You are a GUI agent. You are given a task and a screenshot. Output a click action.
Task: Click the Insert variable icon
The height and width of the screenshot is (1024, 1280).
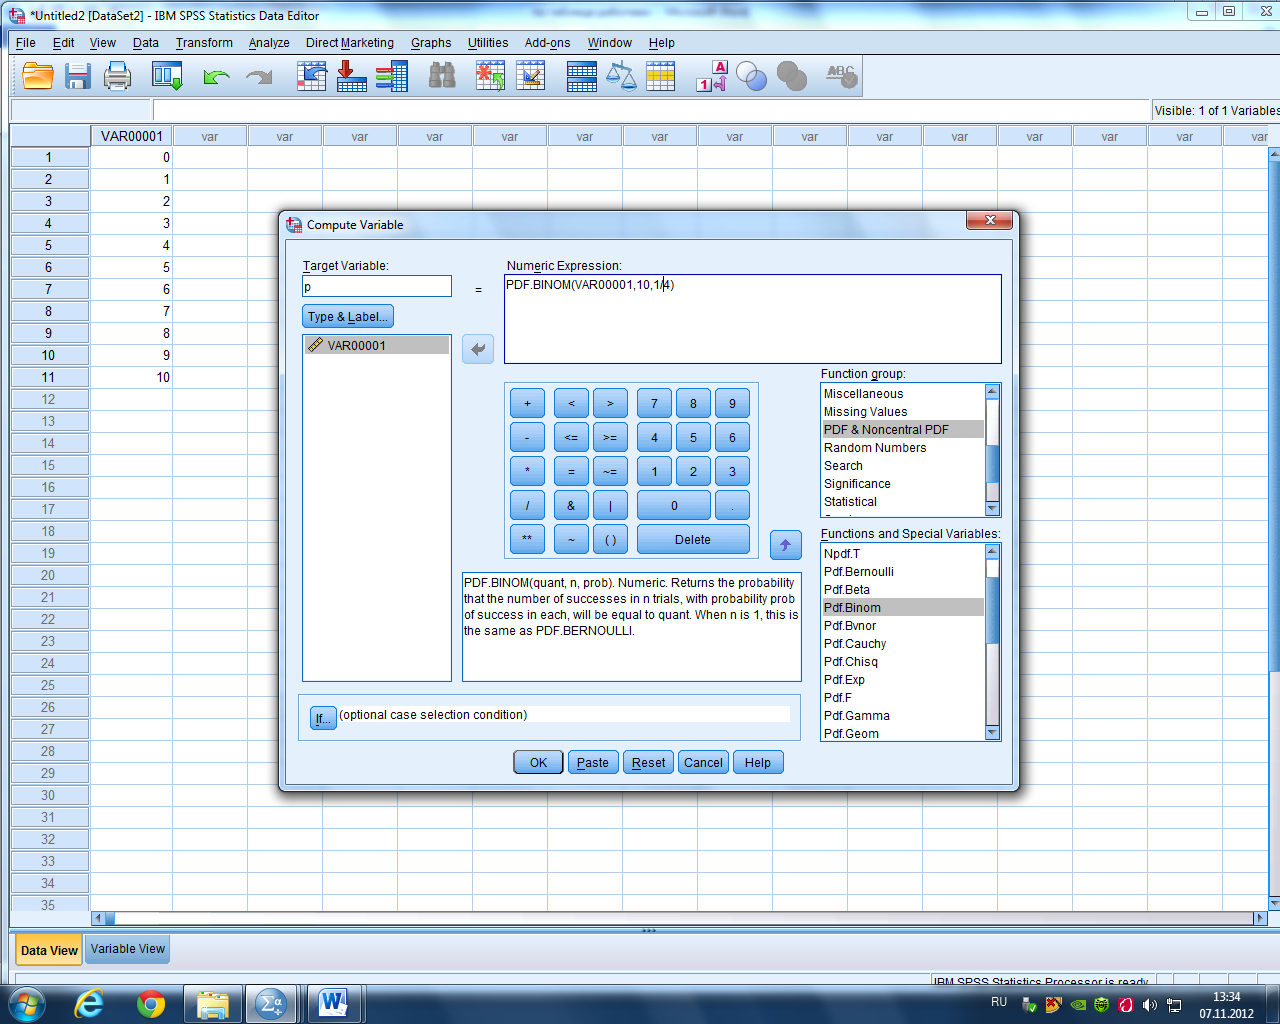coord(530,76)
